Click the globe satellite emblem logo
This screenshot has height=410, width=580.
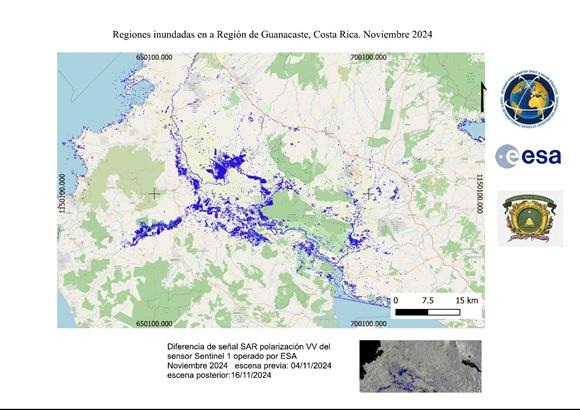click(530, 99)
